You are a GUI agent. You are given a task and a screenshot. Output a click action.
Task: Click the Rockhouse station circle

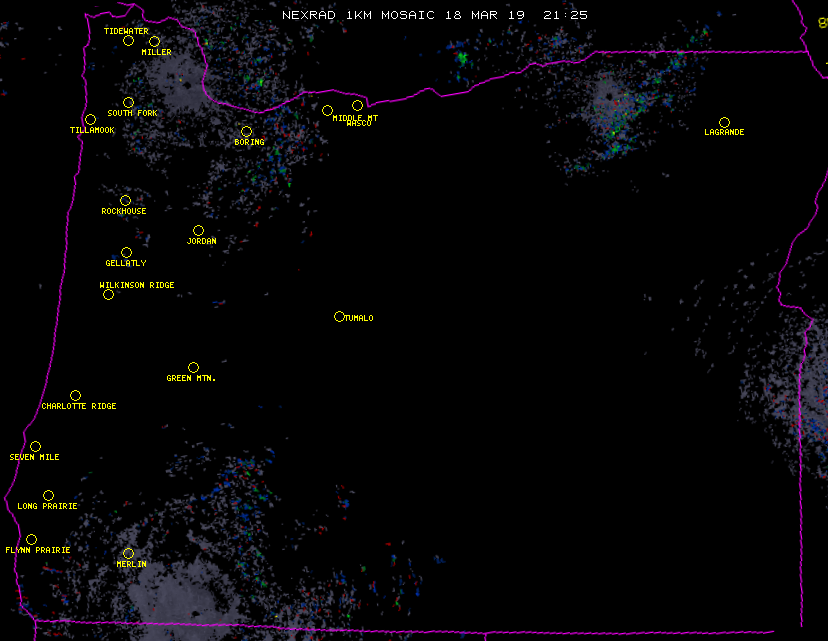(125, 201)
